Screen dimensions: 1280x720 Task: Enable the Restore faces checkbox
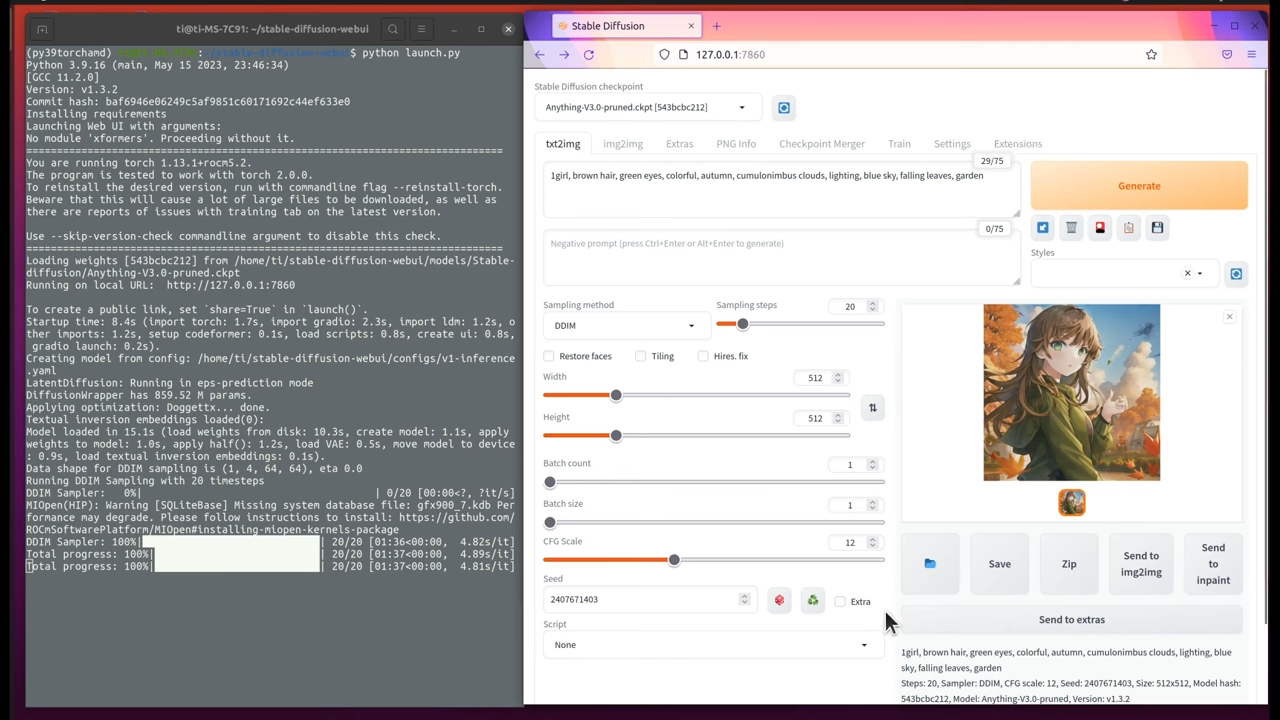549,356
